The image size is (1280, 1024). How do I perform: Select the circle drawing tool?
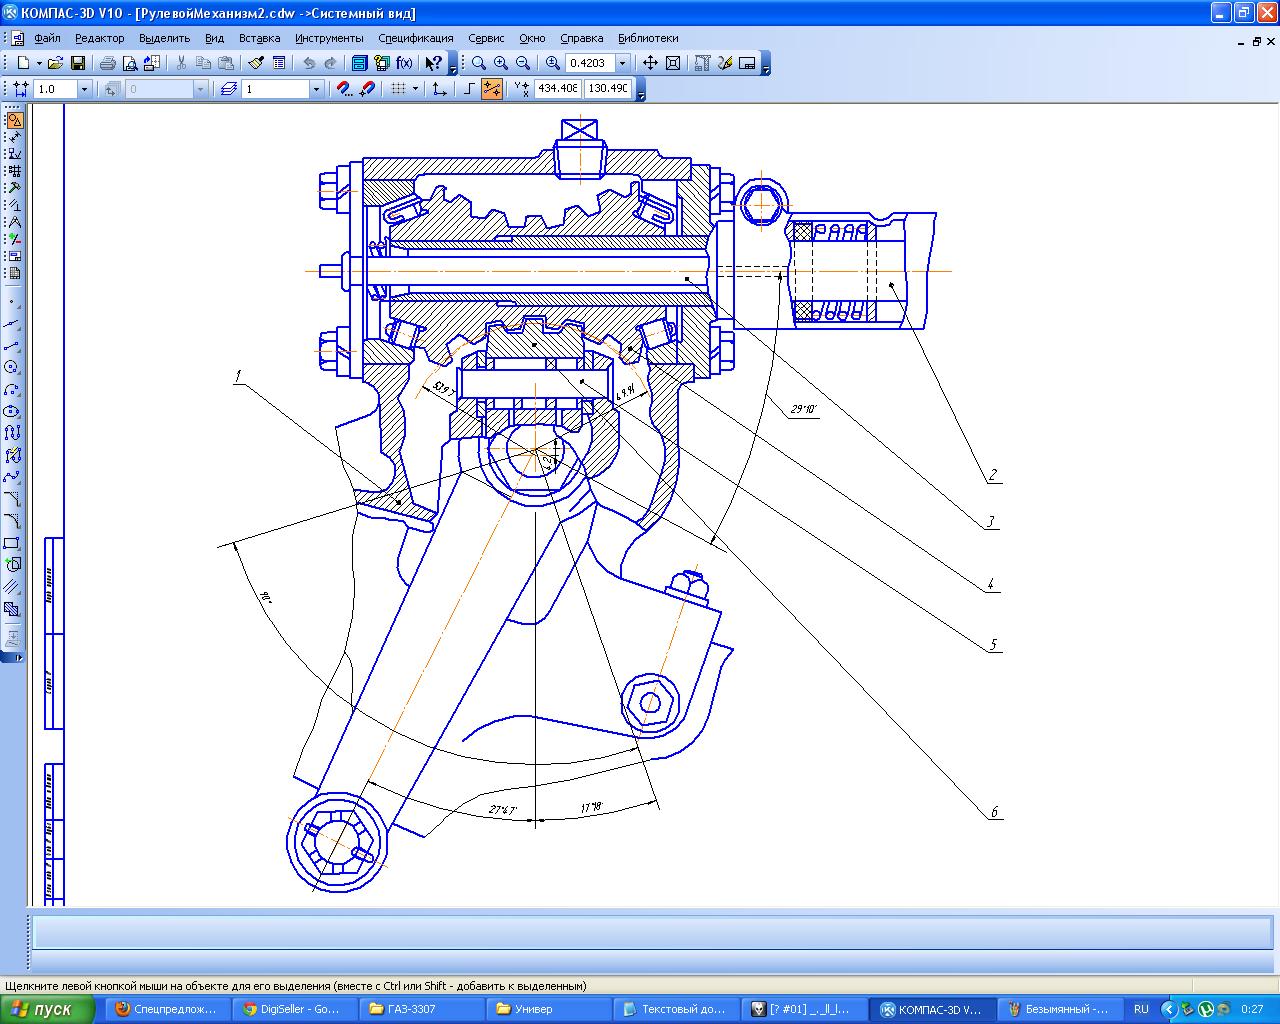[12, 367]
